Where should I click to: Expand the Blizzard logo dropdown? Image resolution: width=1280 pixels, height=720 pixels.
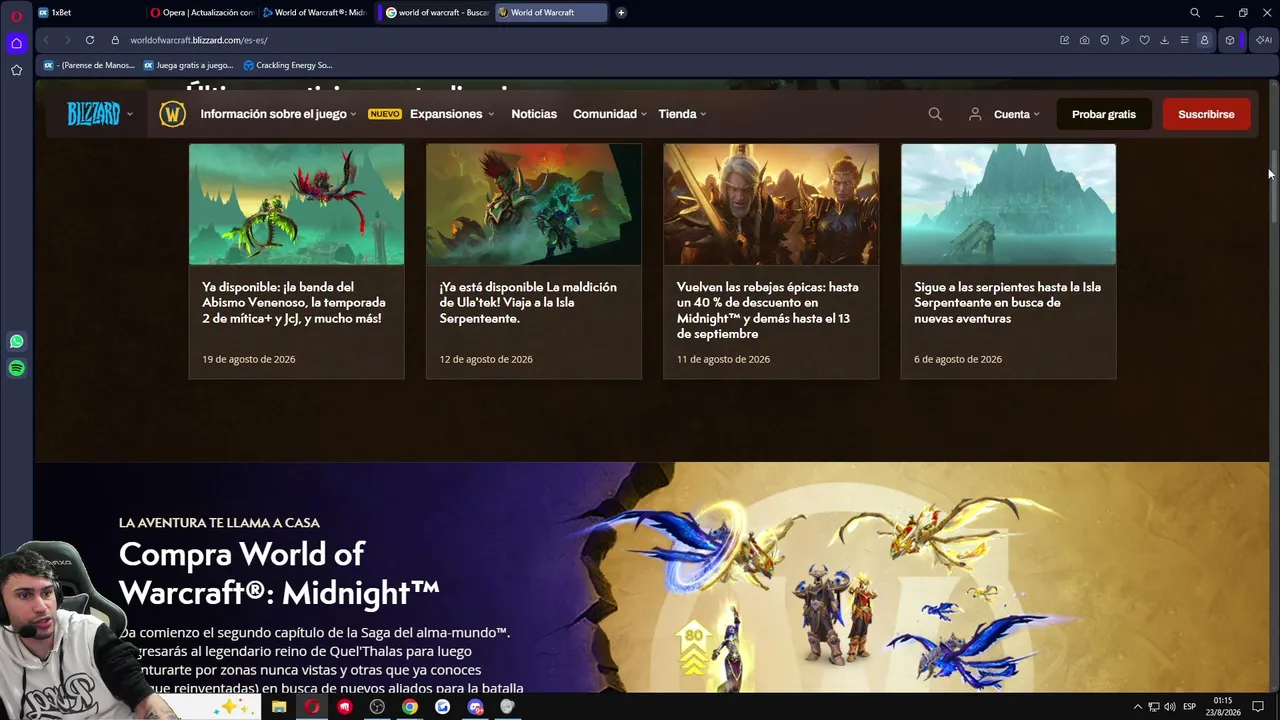pos(100,114)
